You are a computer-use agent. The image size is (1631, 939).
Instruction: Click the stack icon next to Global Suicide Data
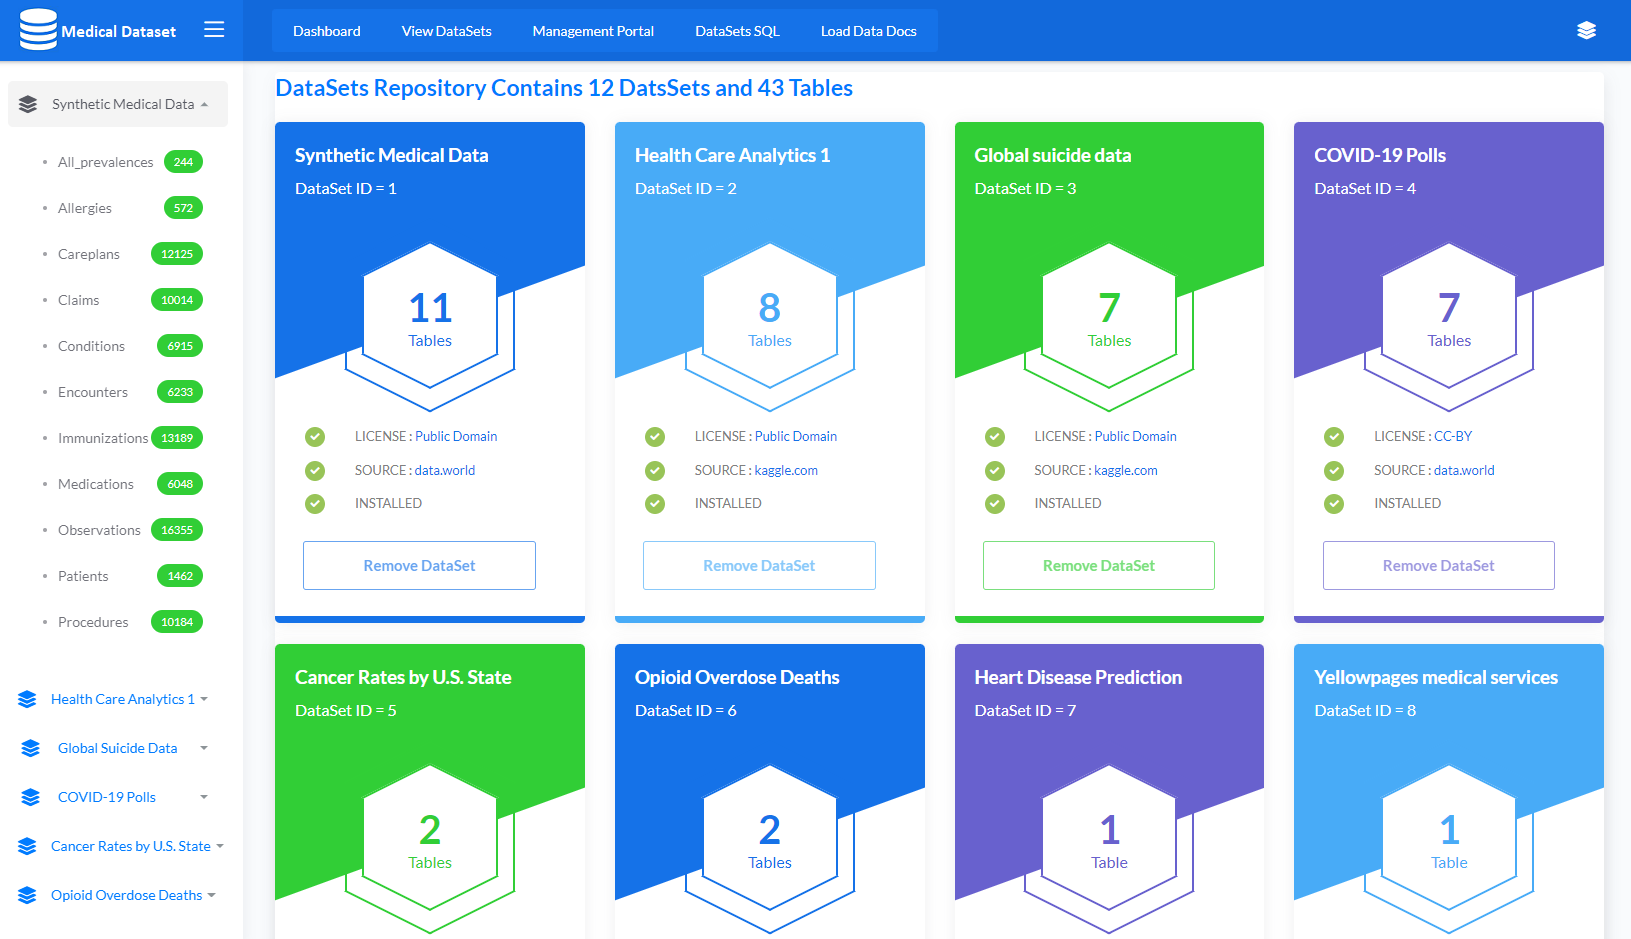point(30,748)
